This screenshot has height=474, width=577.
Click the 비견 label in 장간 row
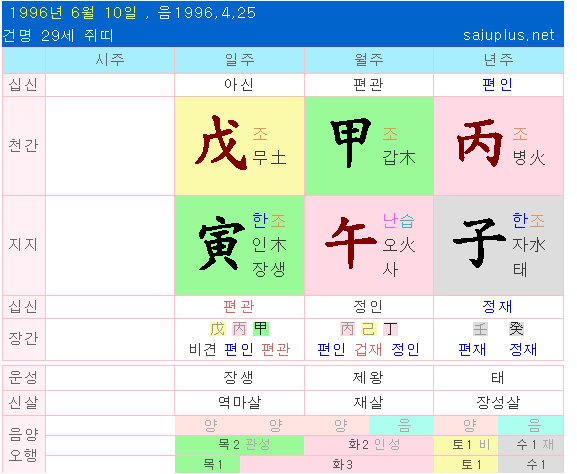pos(202,349)
